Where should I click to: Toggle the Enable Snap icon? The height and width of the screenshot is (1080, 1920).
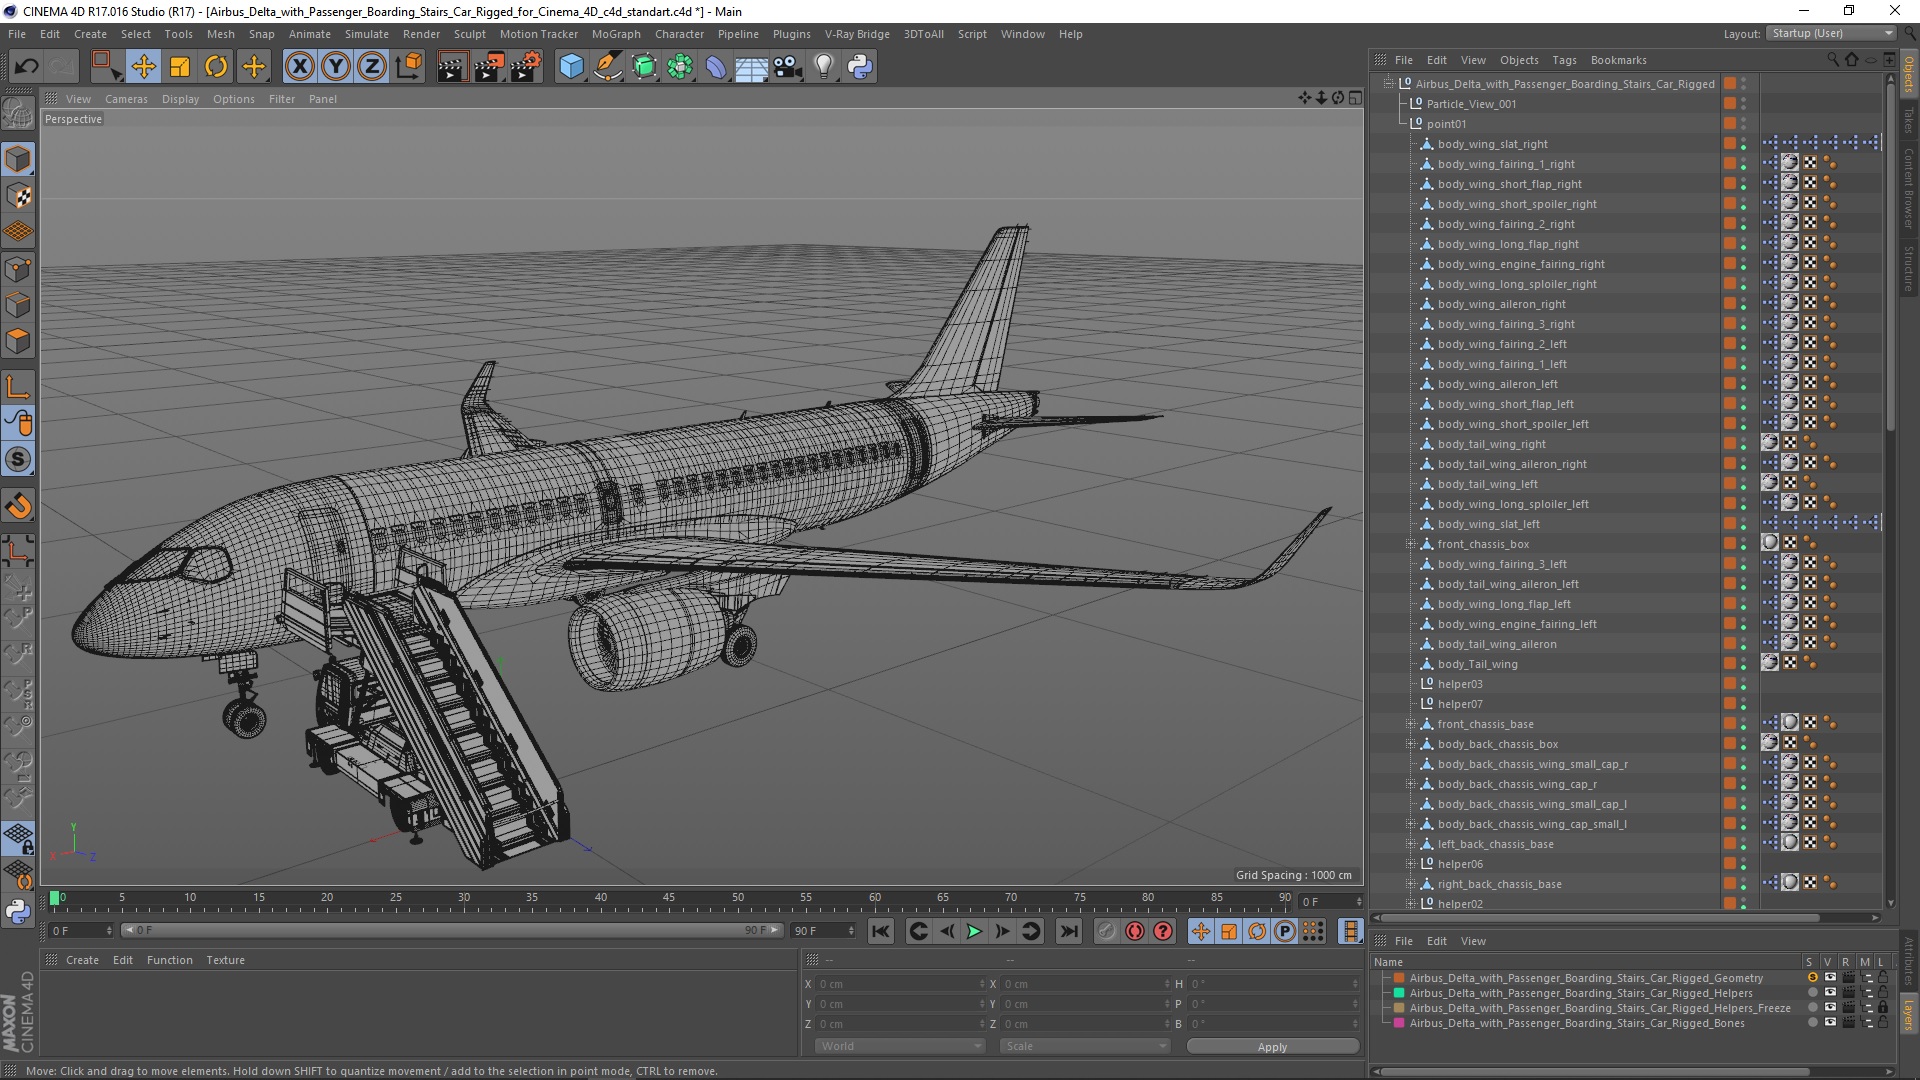pos(18,460)
